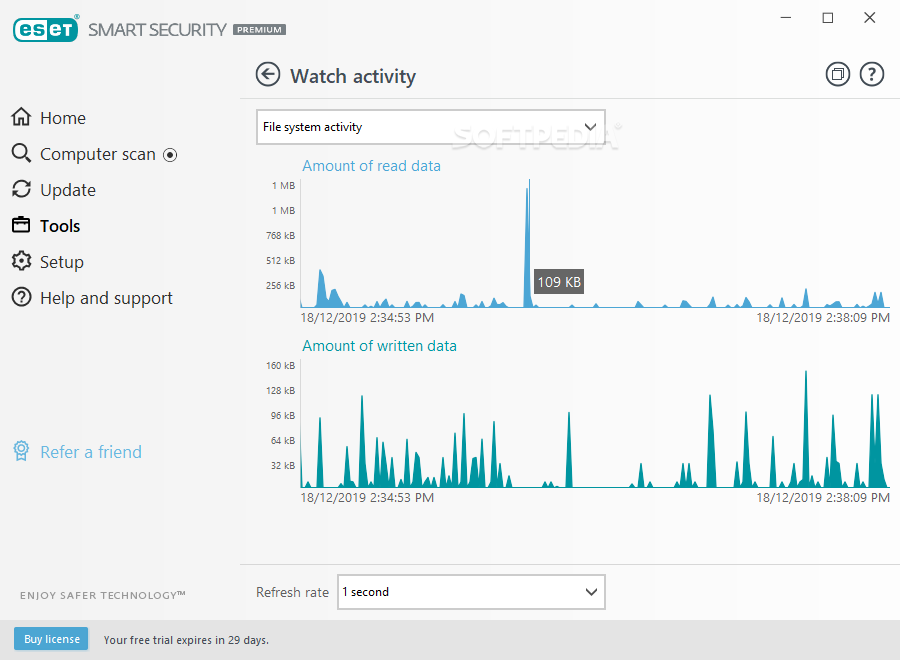Maximize the ESET window
Image resolution: width=900 pixels, height=660 pixels.
828,18
